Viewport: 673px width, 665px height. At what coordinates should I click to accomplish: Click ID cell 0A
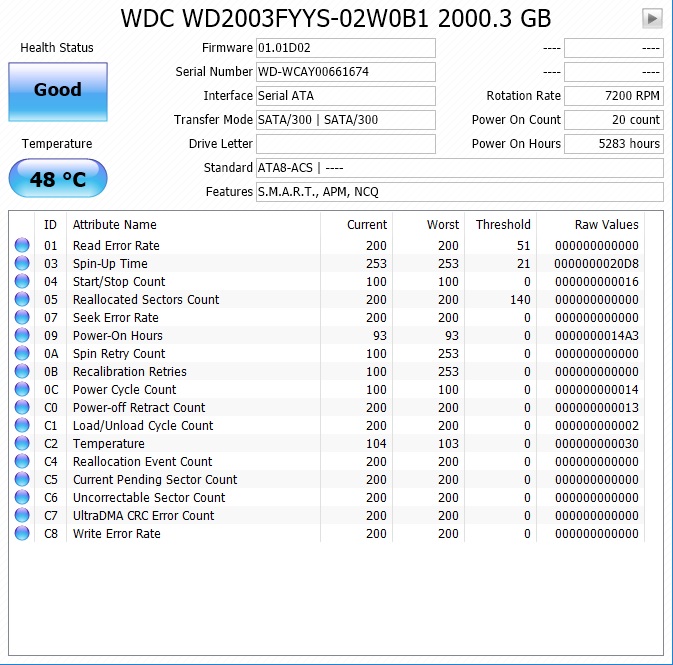(51, 354)
